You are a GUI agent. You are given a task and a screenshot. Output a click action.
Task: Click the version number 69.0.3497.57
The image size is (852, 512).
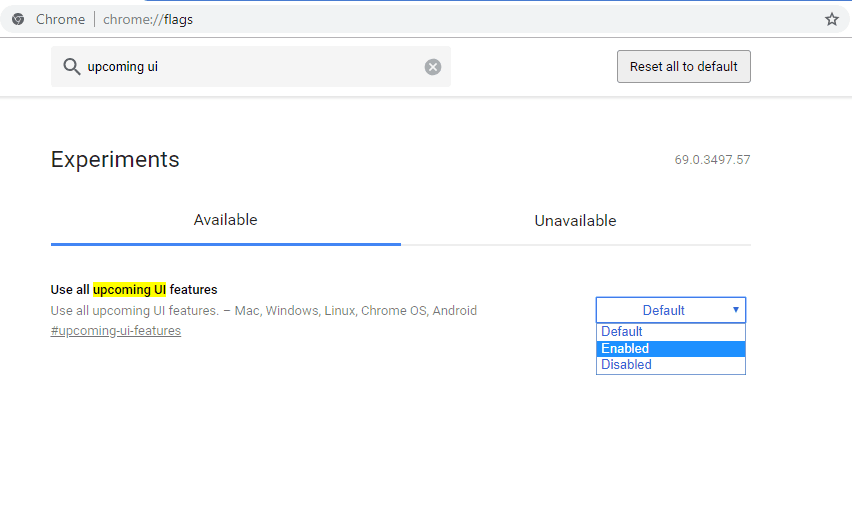point(711,160)
